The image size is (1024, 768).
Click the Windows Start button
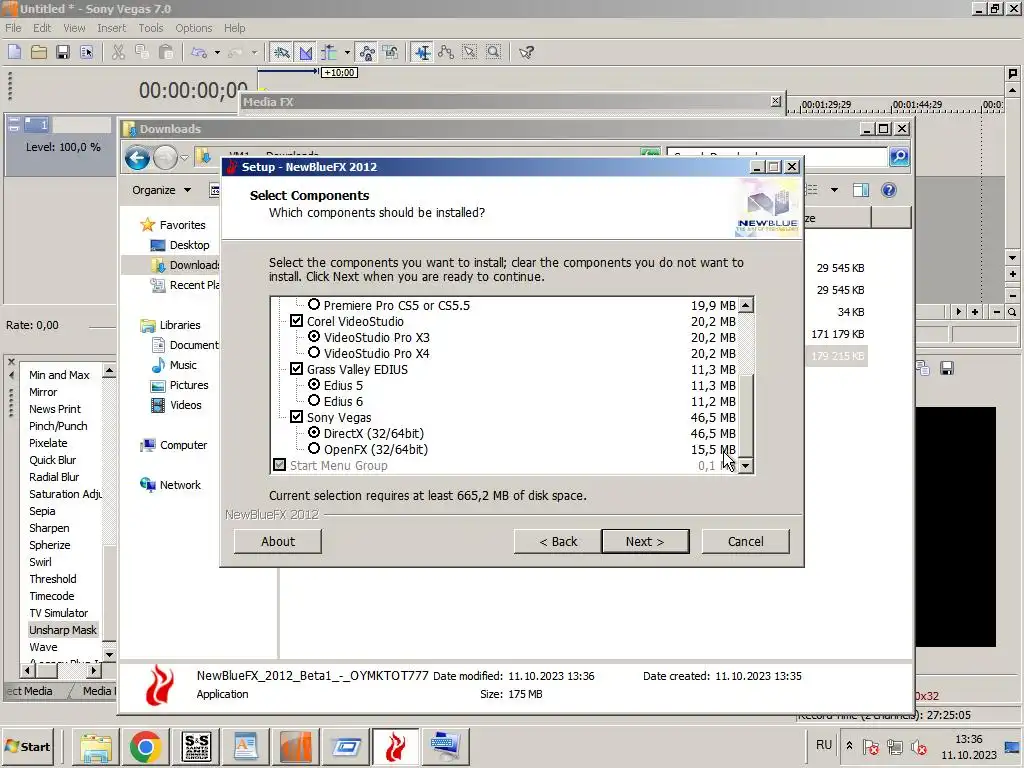pos(27,746)
